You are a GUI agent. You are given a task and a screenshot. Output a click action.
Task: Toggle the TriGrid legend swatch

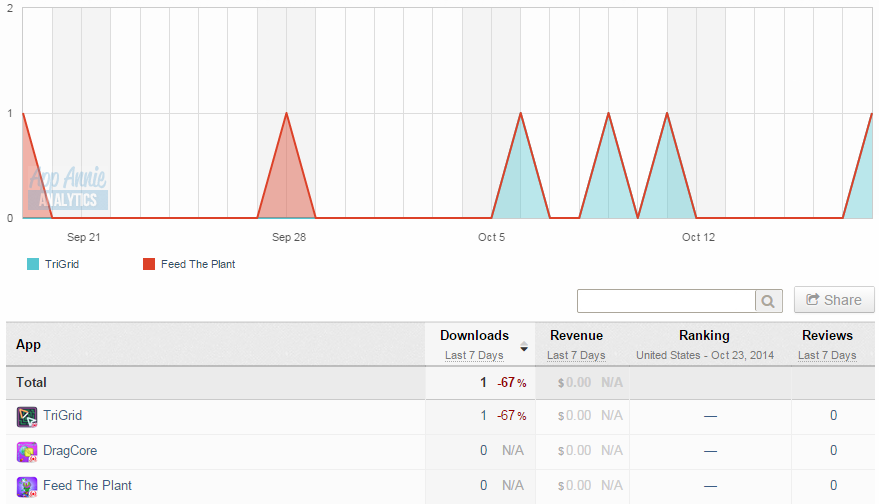(x=33, y=264)
